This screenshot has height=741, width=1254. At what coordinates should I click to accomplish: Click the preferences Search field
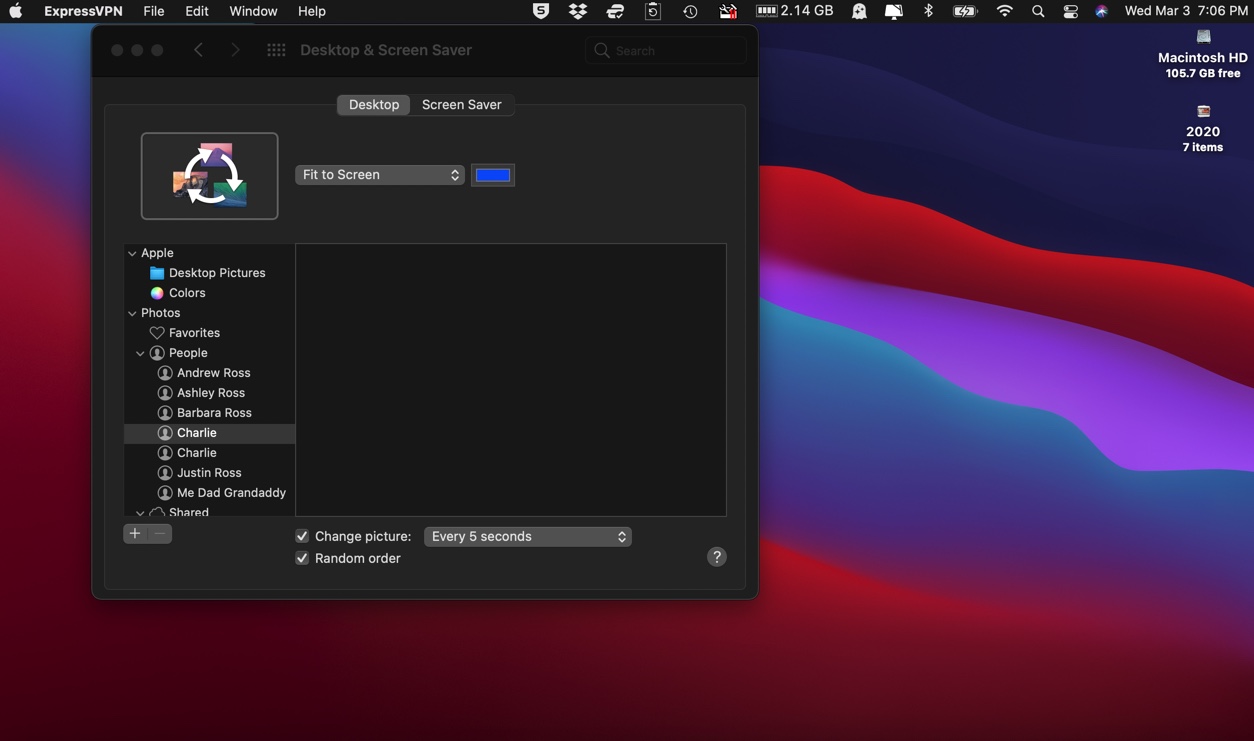666,49
